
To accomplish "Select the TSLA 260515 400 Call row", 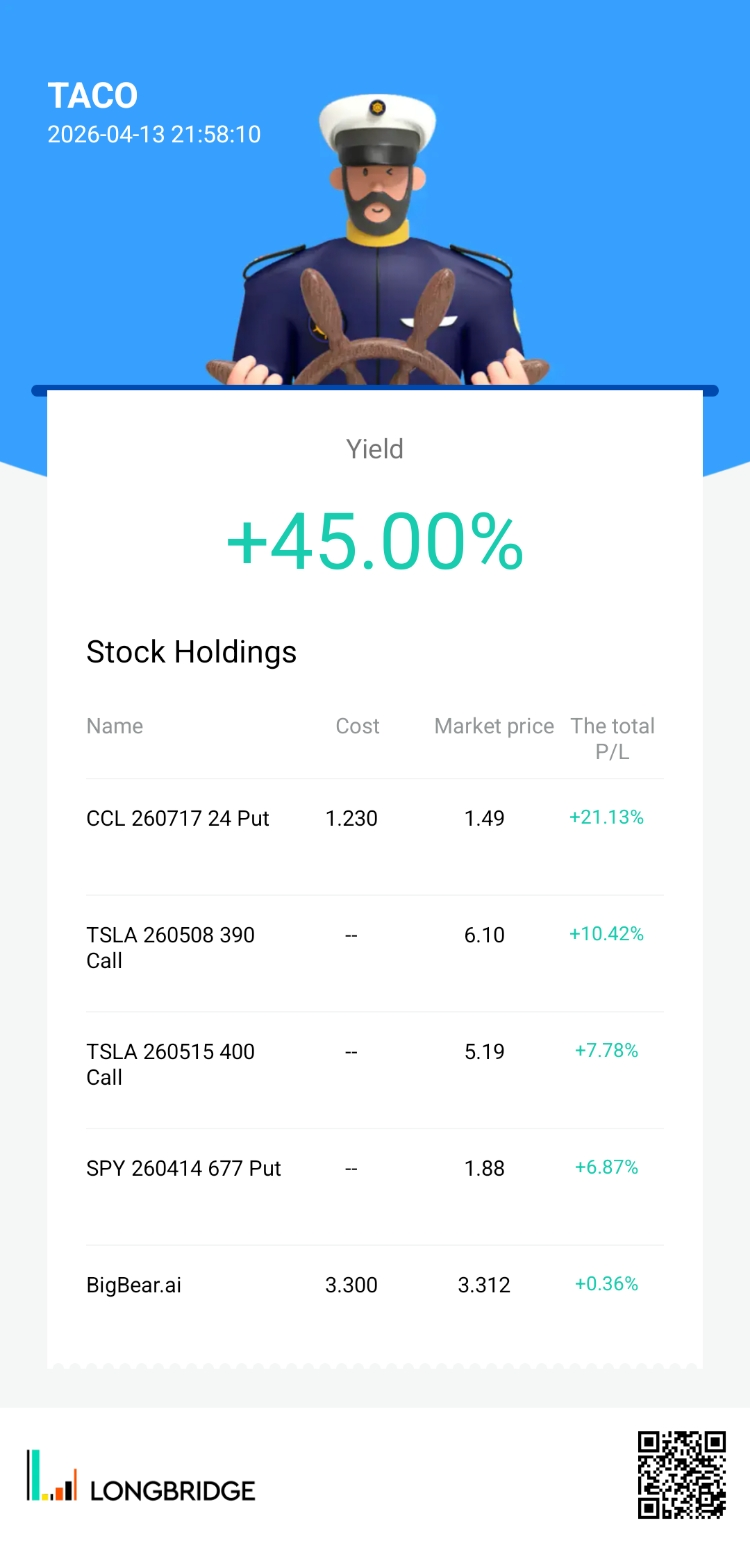I will coord(171,1064).
